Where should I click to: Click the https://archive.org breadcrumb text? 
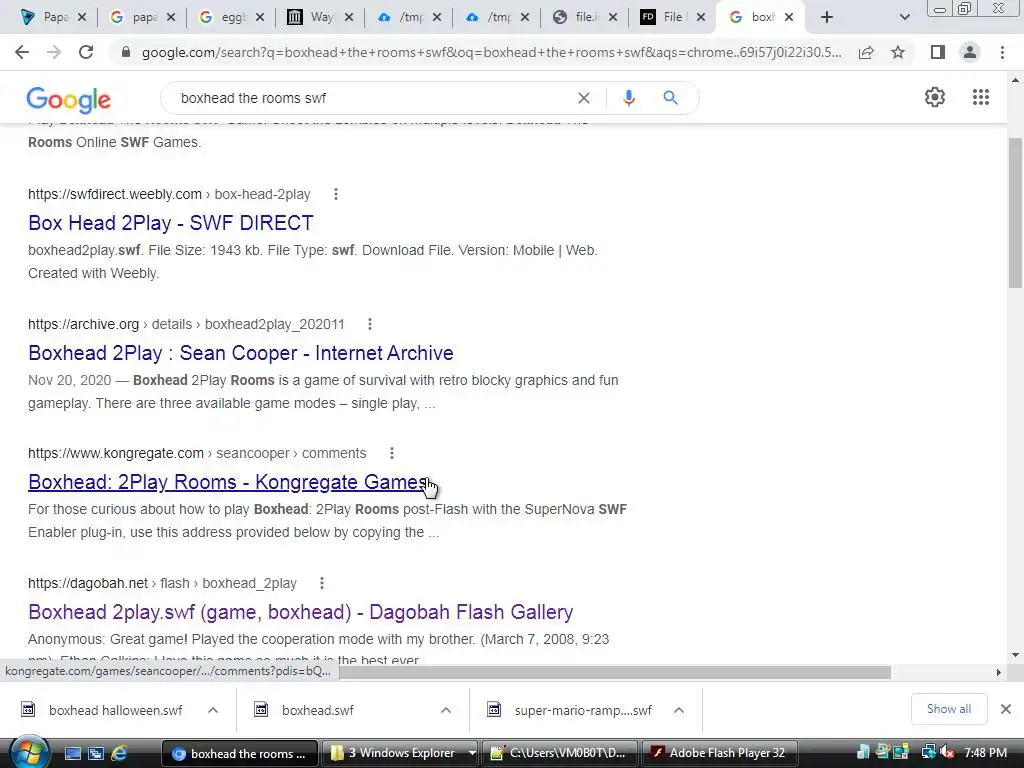pyautogui.click(x=84, y=324)
